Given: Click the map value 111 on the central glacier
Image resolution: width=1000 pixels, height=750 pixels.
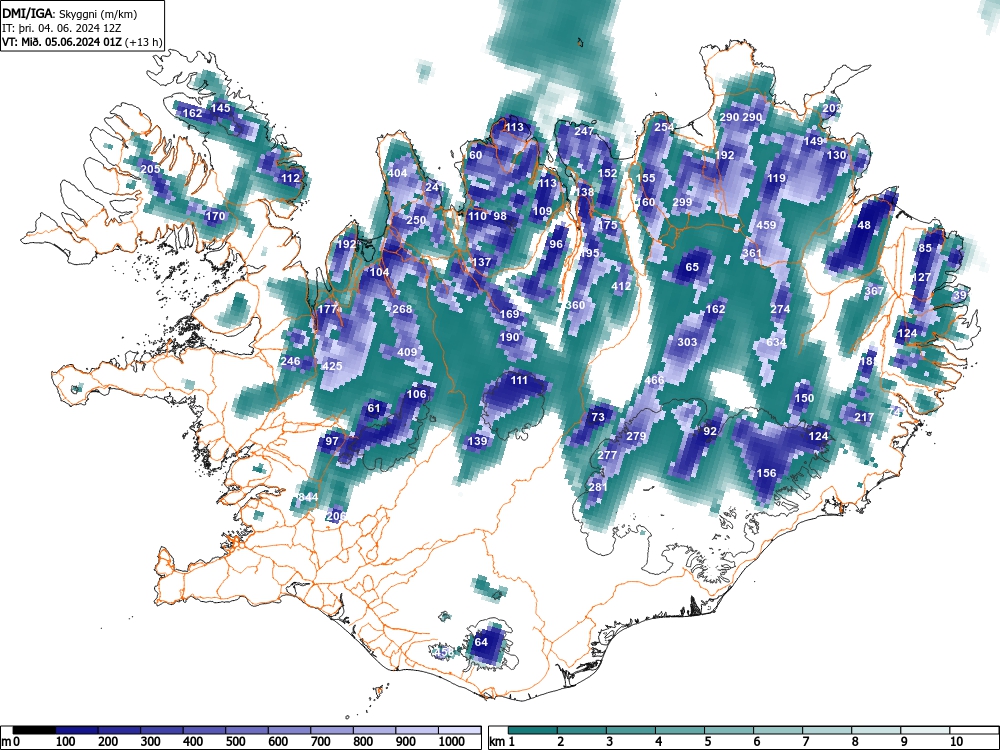Looking at the screenshot, I should pos(519,380).
